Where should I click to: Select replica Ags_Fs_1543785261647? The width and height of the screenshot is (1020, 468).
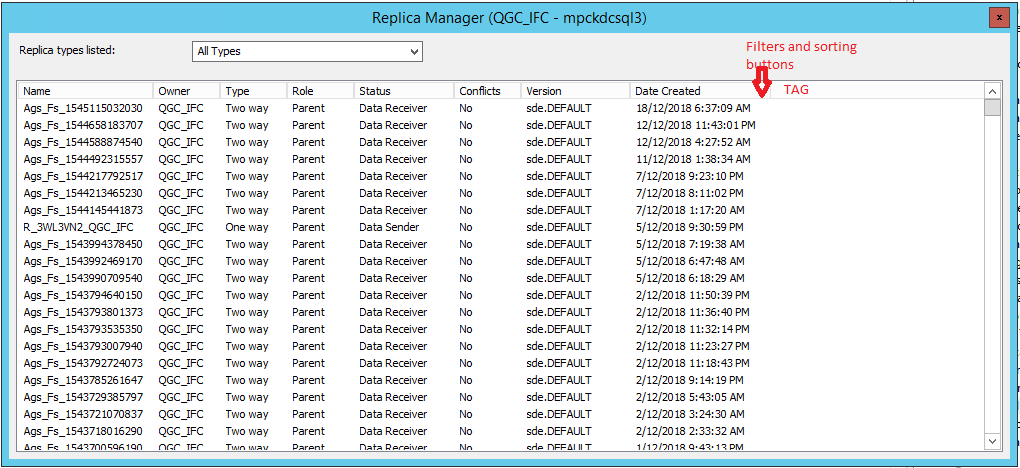83,380
